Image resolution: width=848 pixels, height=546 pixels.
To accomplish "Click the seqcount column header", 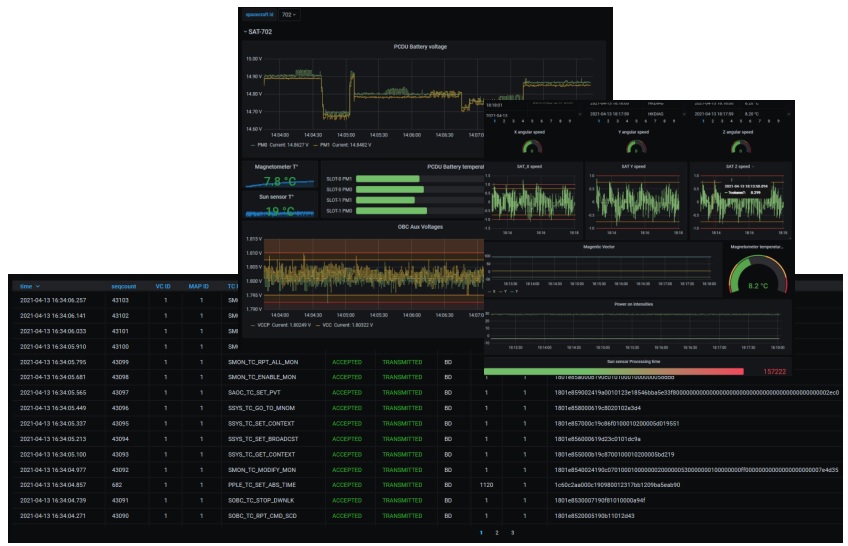I will (123, 286).
